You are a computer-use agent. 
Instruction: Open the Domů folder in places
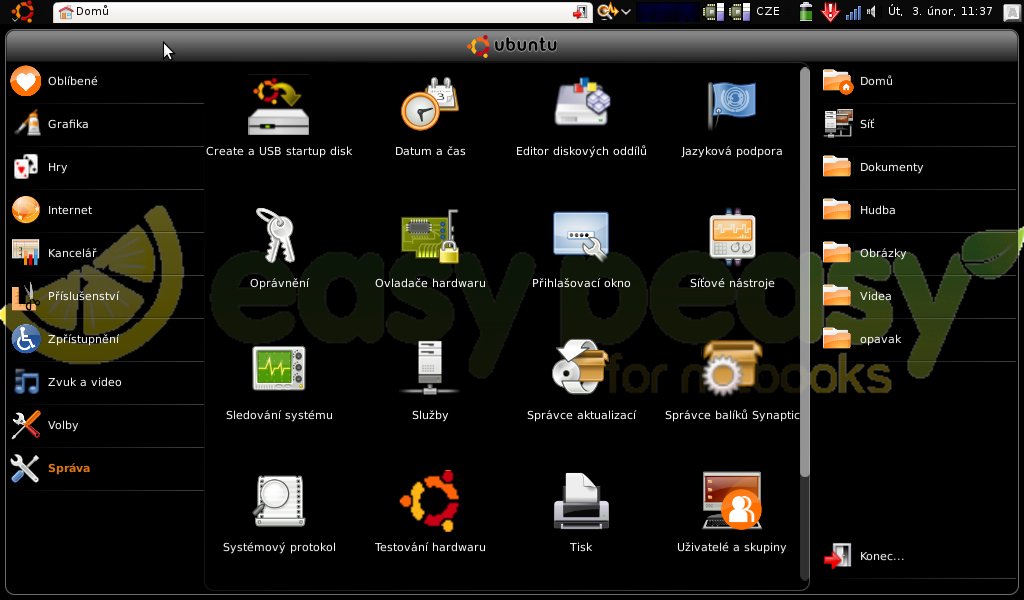(919, 81)
